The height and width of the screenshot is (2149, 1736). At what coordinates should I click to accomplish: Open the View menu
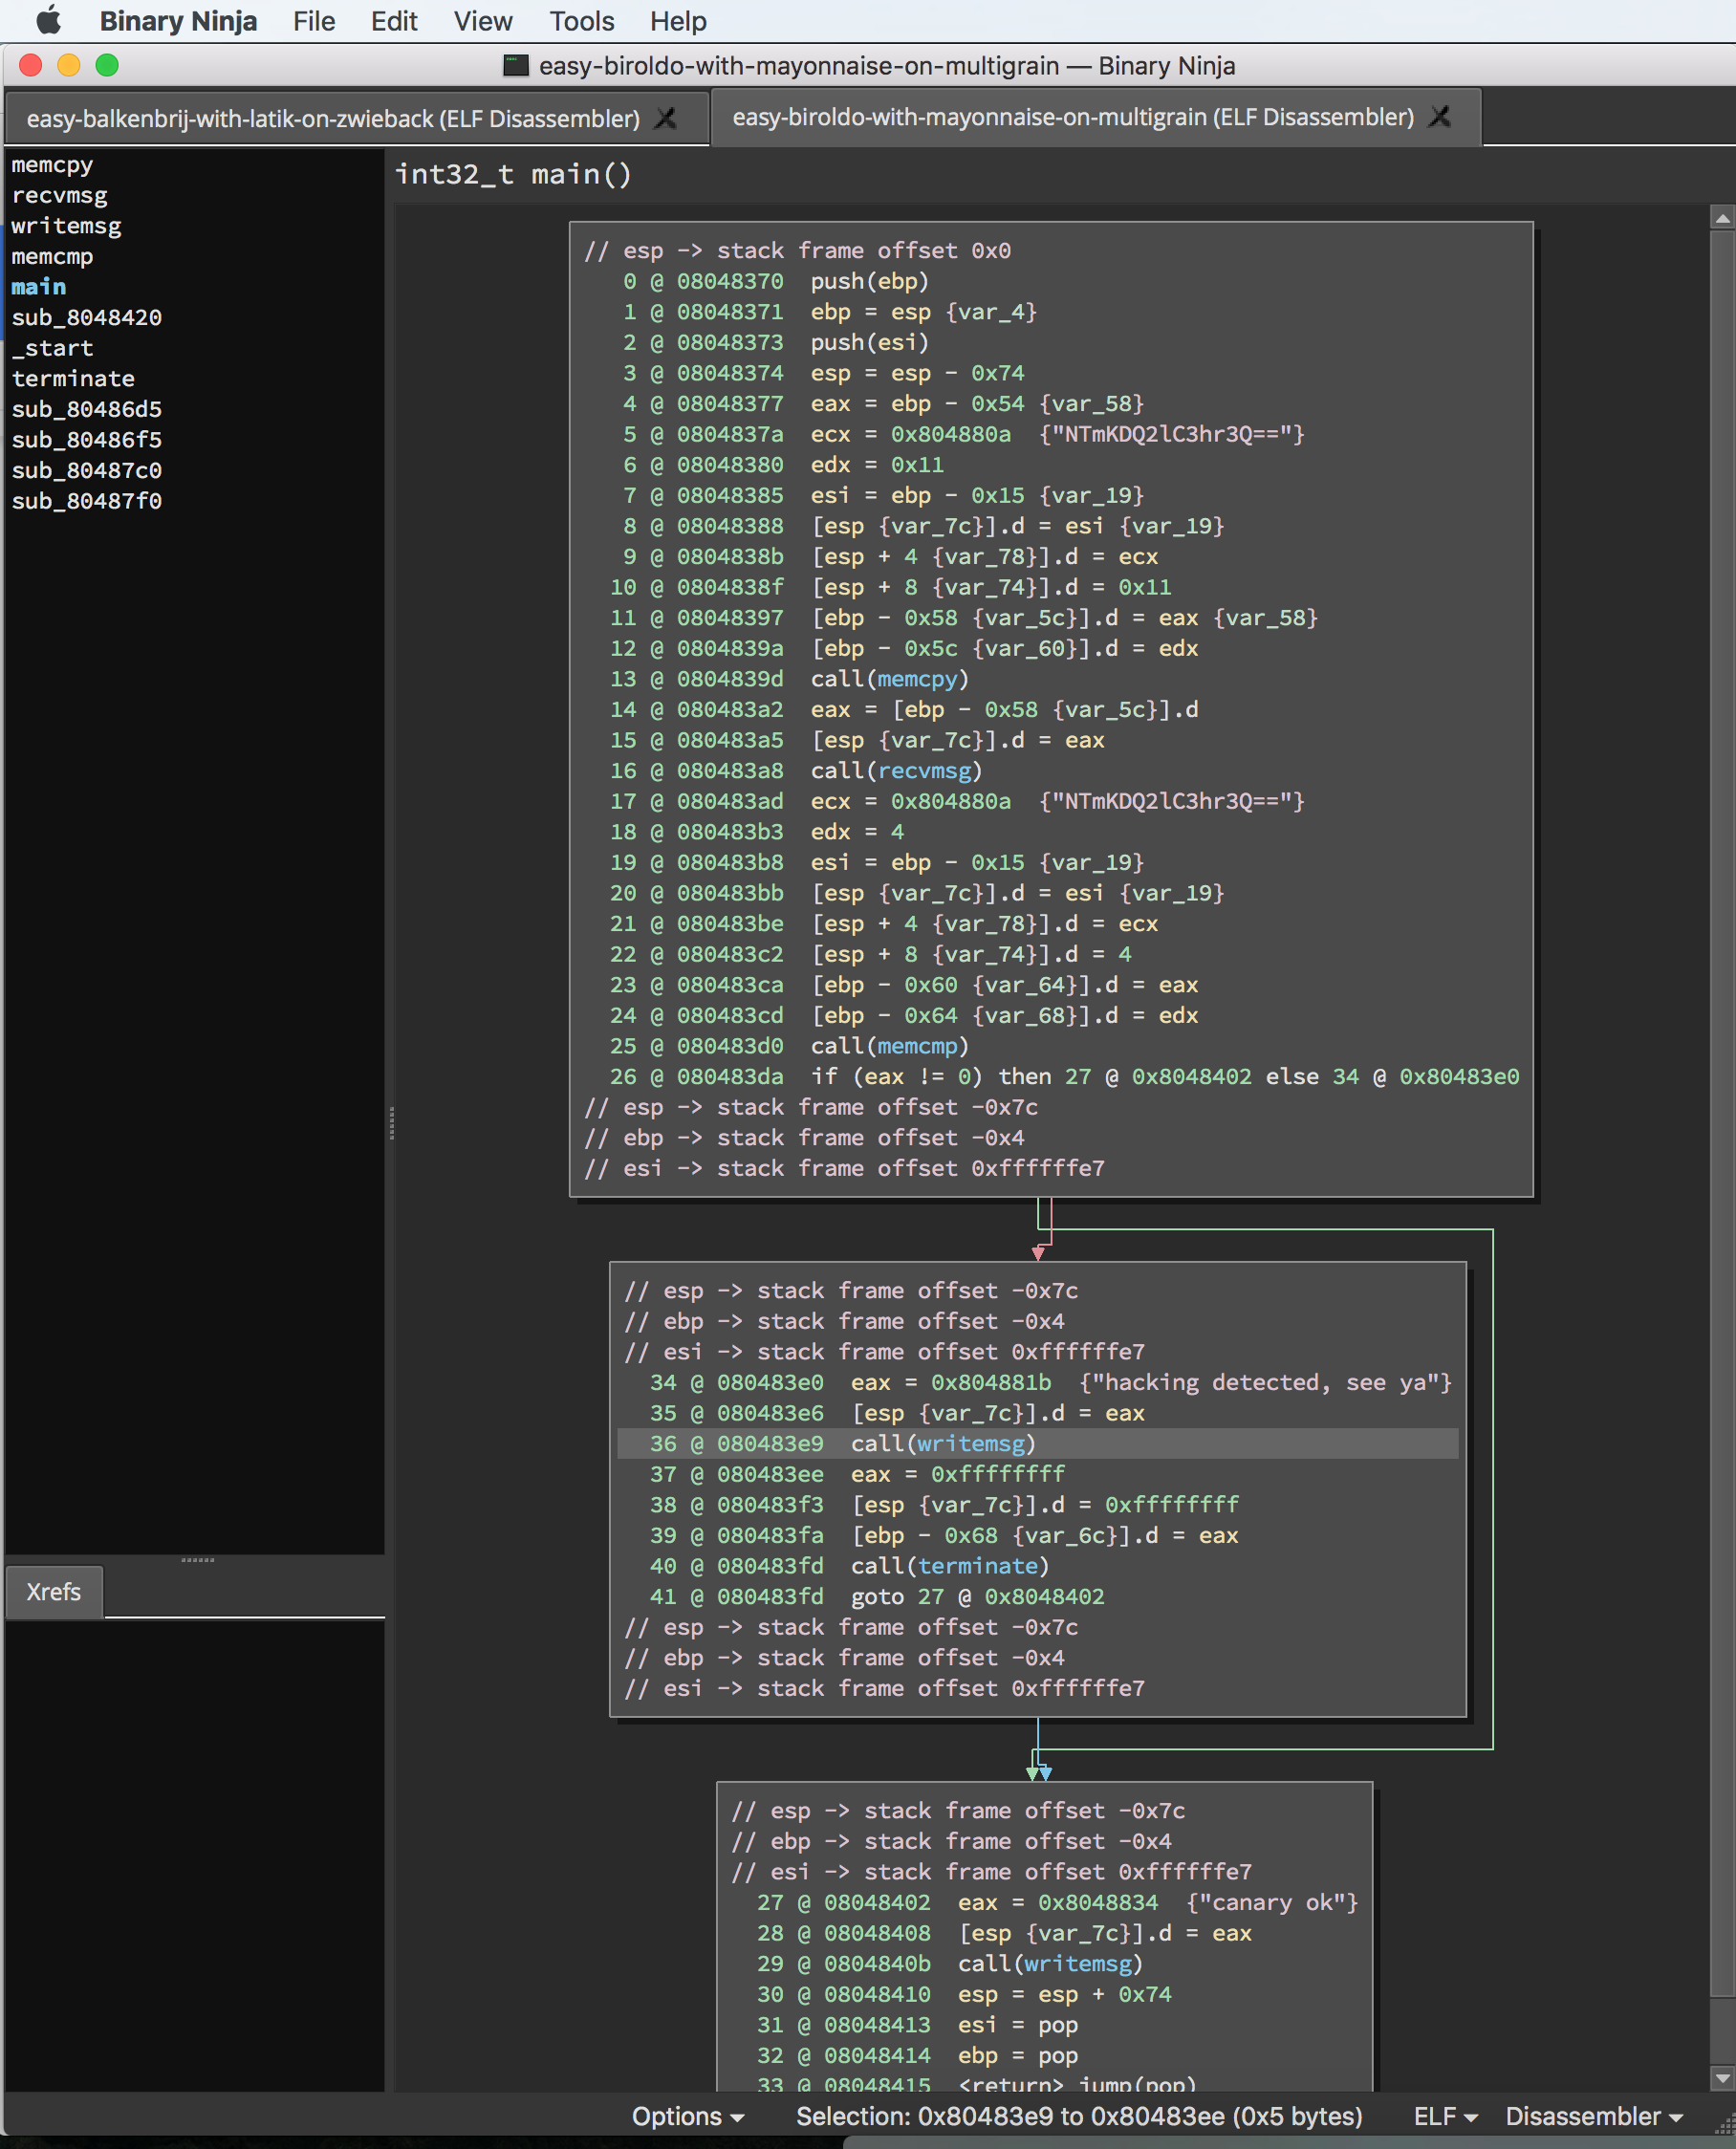[483, 20]
